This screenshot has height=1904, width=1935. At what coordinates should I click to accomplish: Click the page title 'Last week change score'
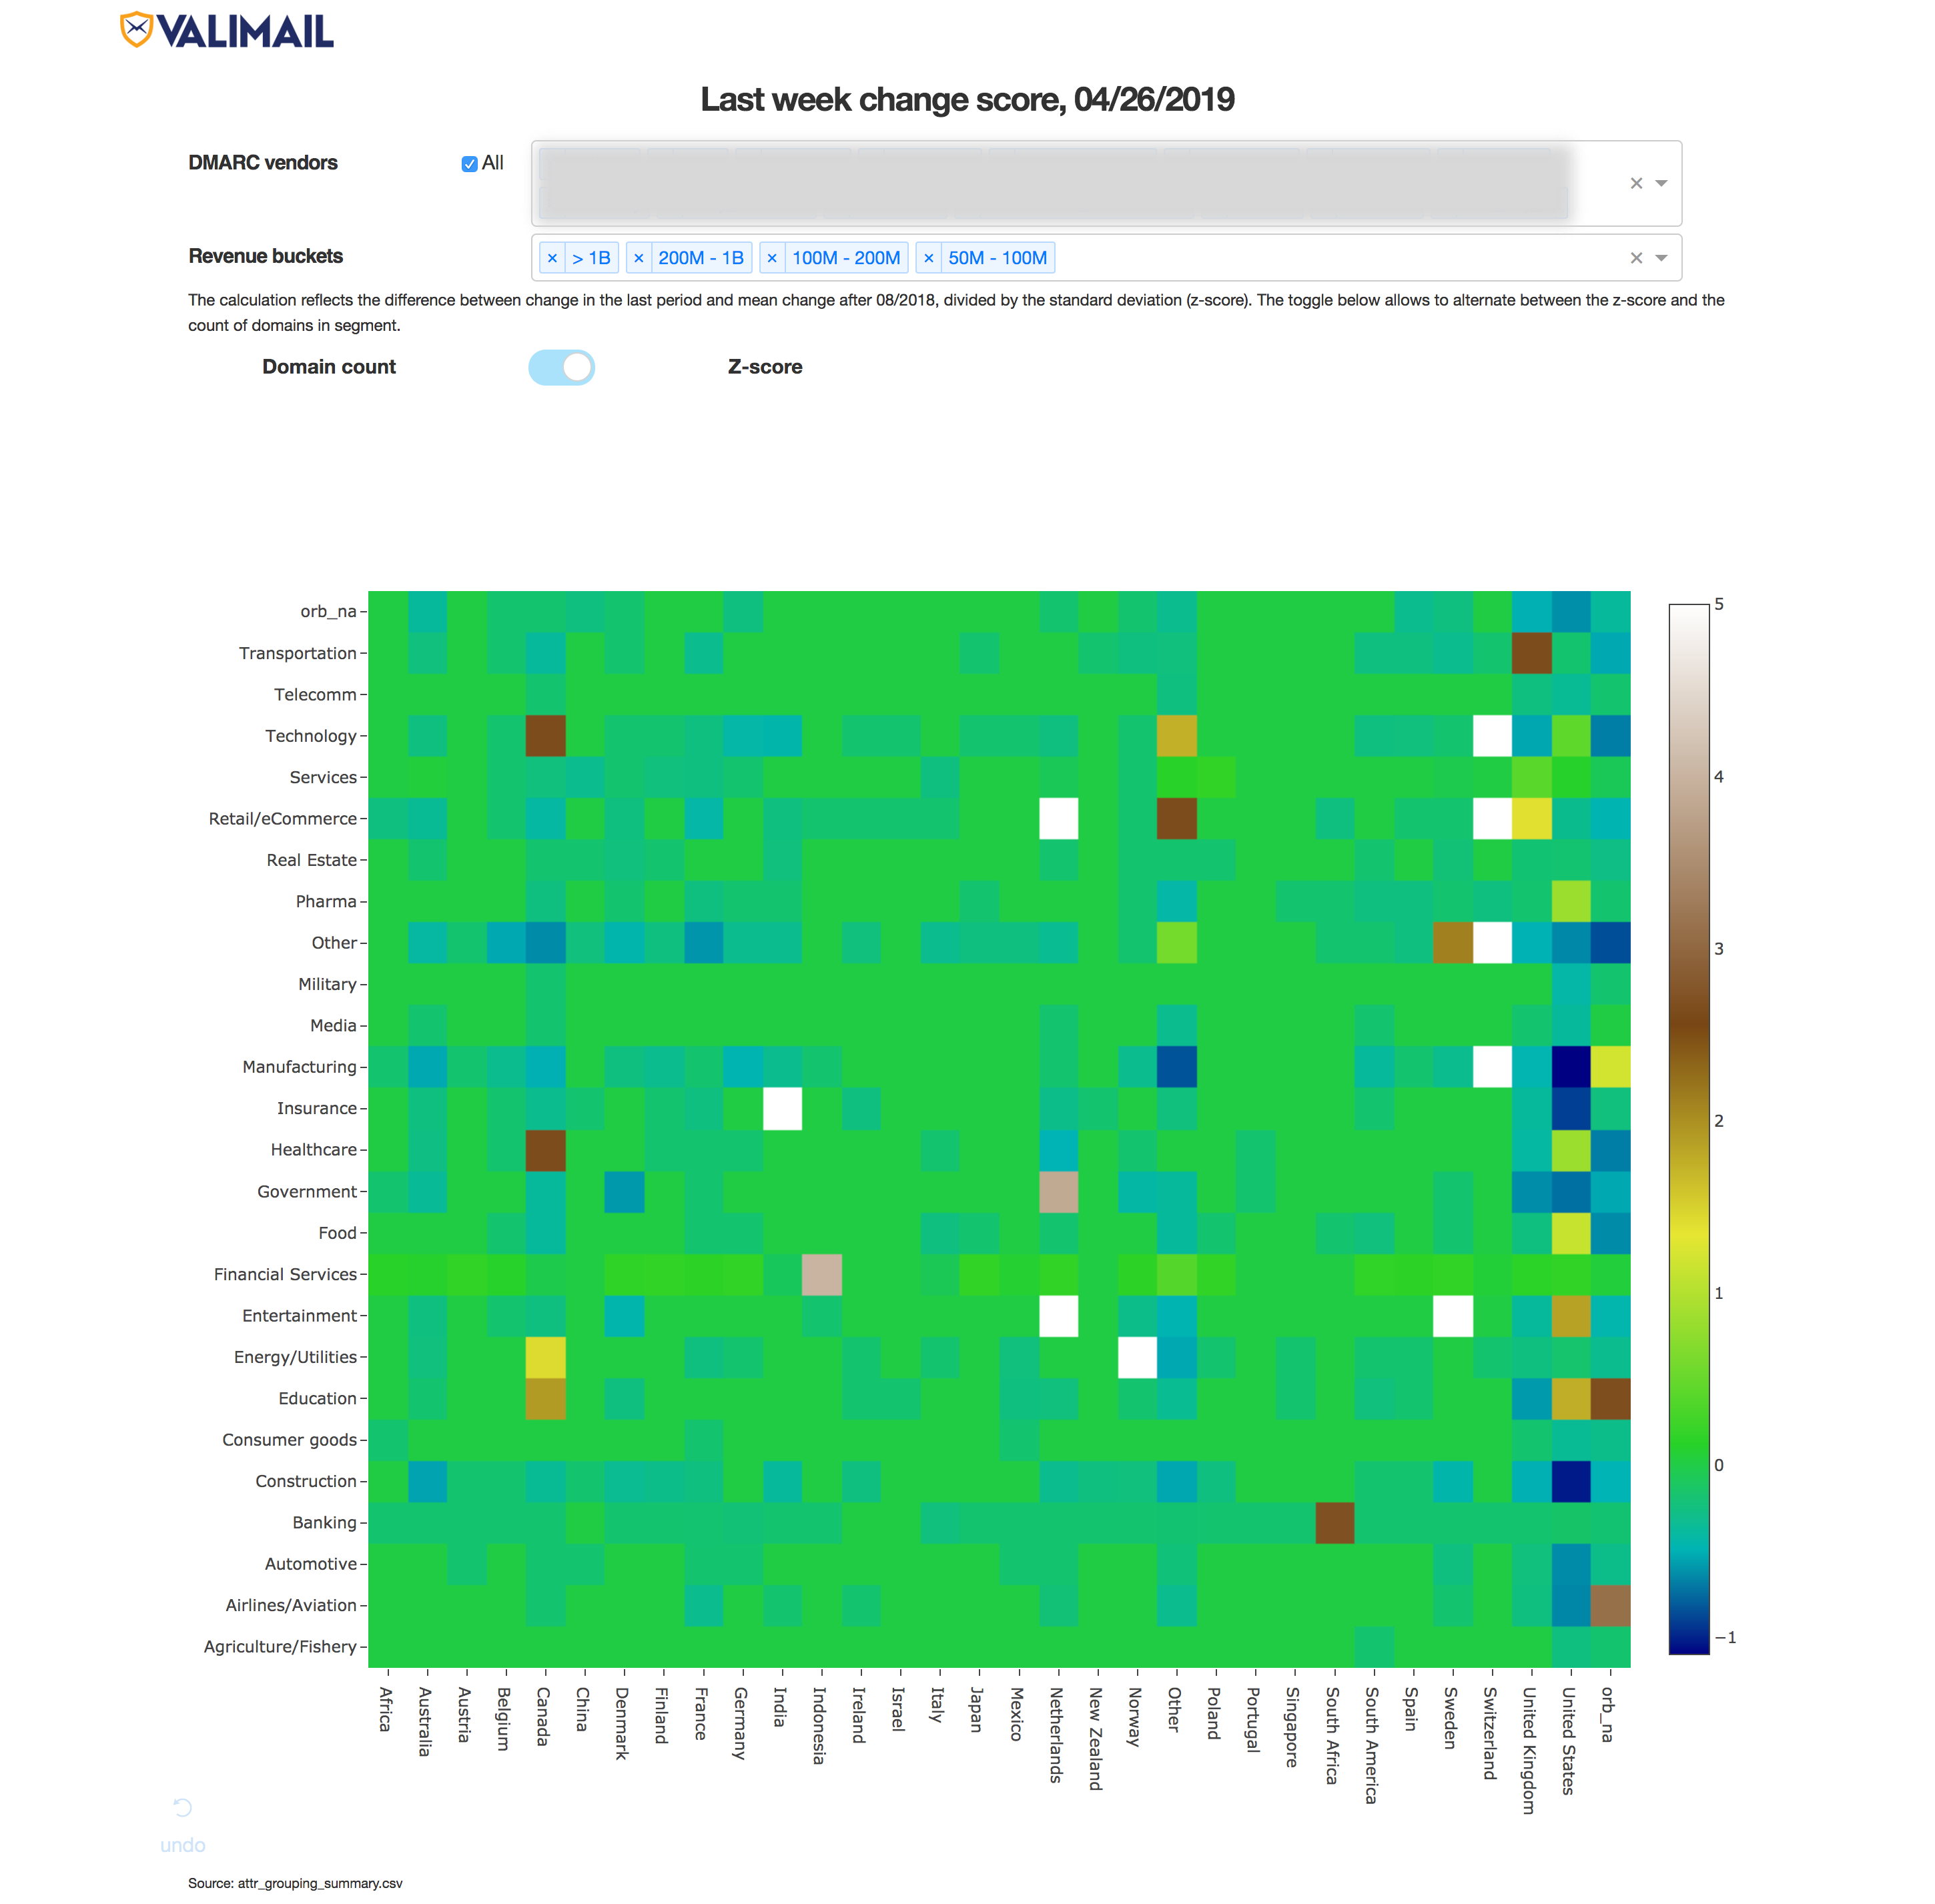(967, 100)
